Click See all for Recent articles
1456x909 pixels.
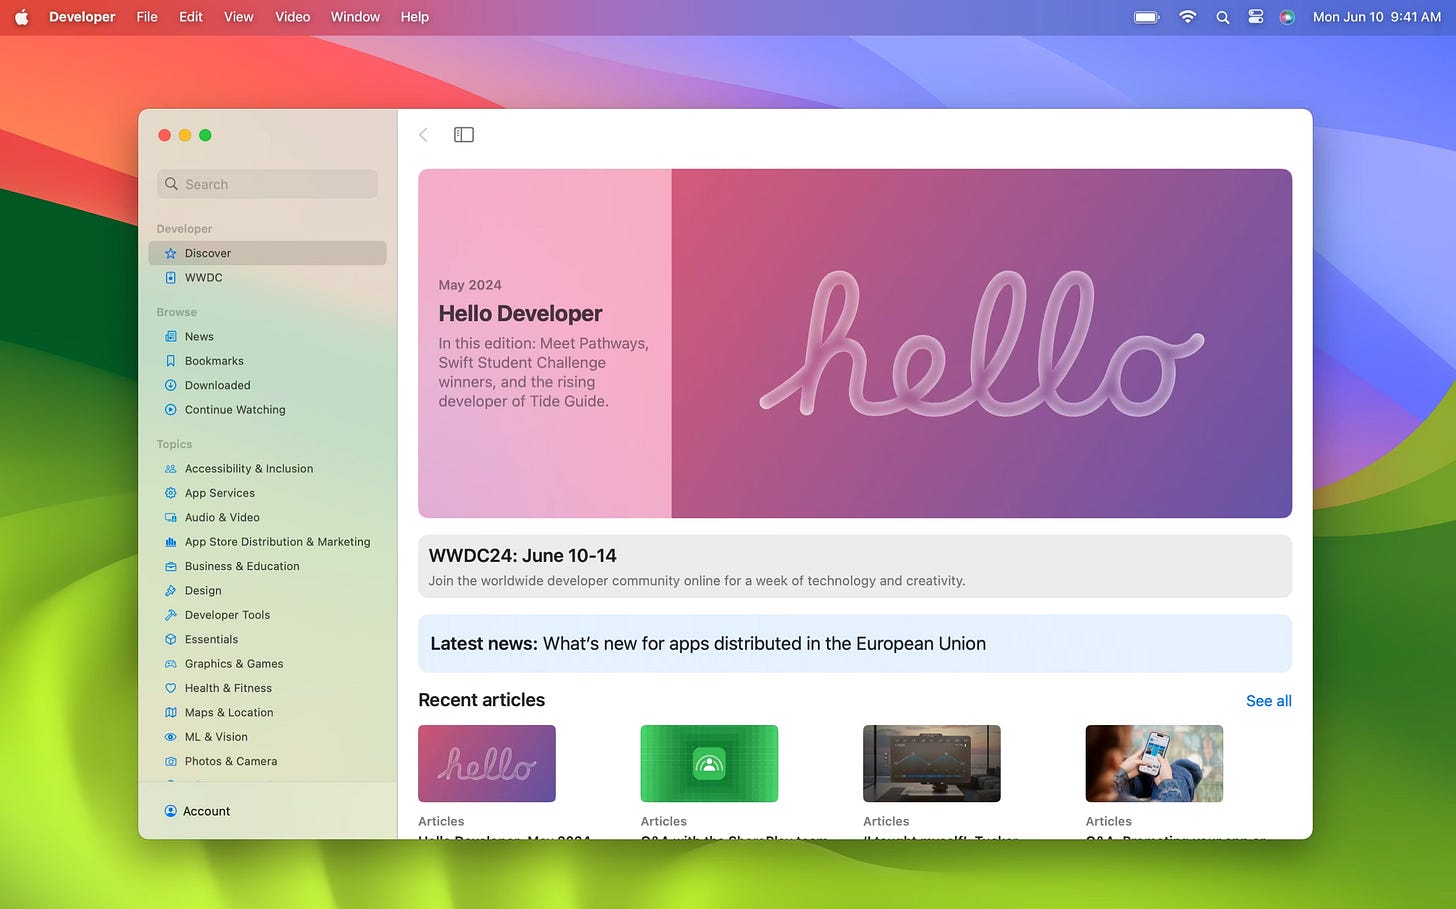pos(1268,701)
